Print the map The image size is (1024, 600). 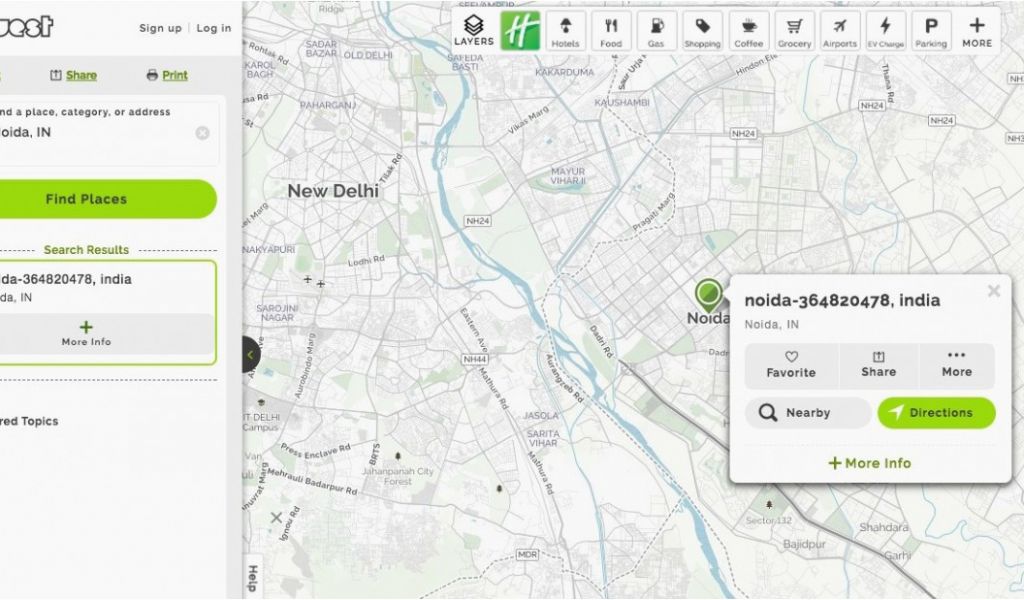[x=167, y=75]
